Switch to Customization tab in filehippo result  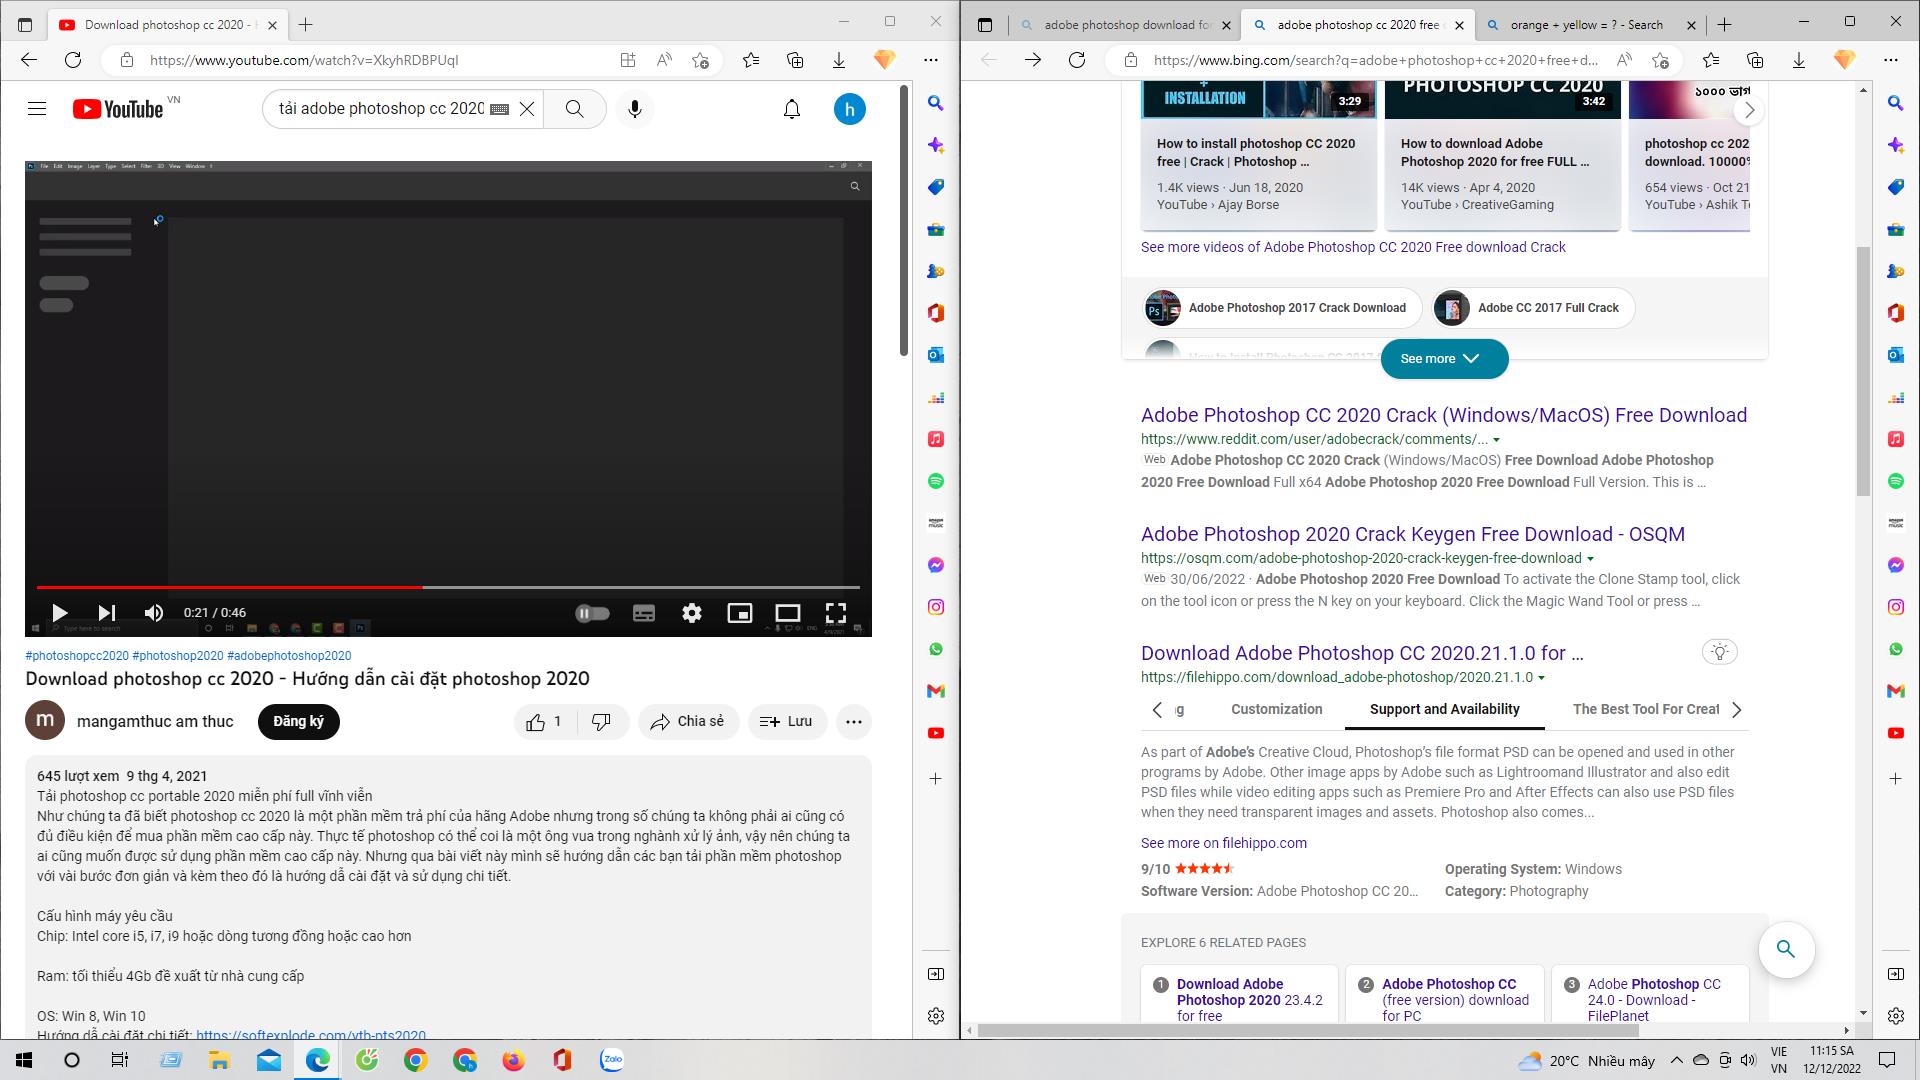(1276, 709)
